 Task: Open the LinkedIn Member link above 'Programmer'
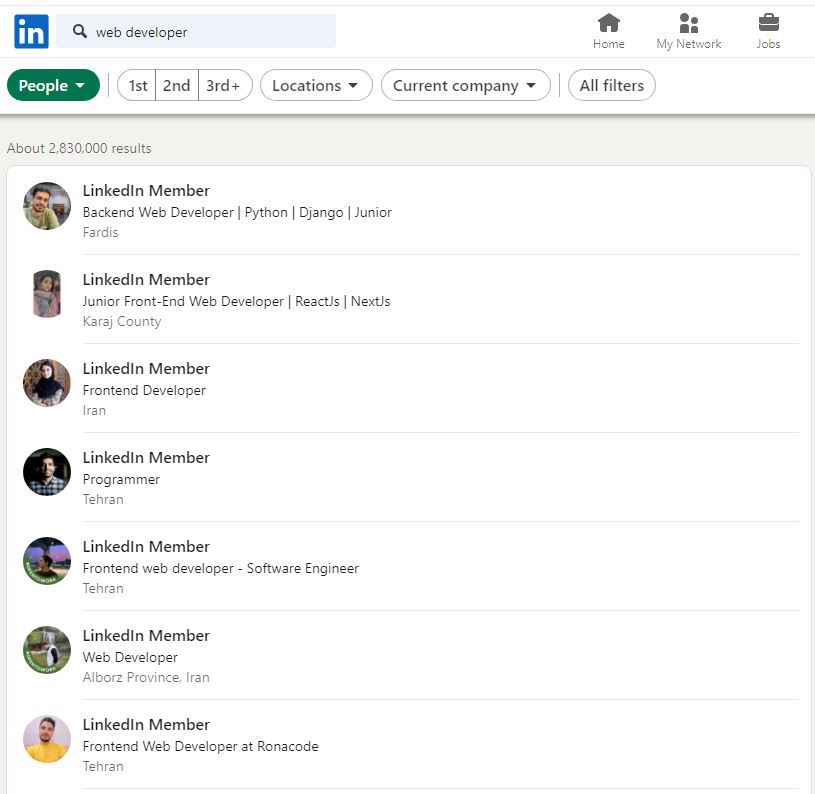coord(146,457)
